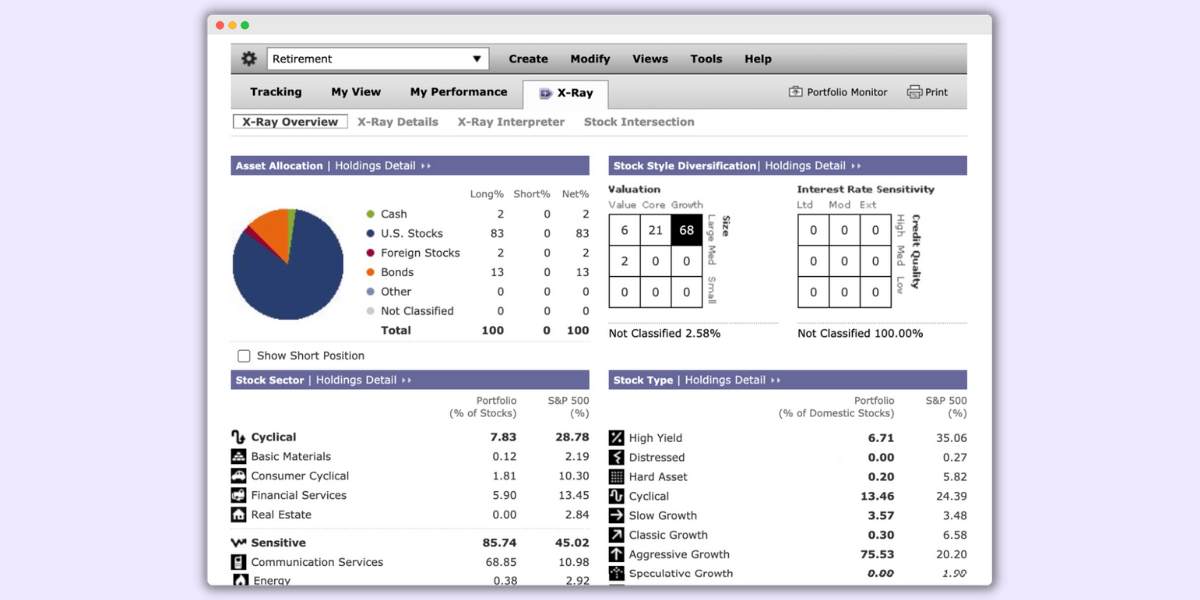Click the Sensitive sector icon
Screen dimensions: 1200x600
click(238, 543)
